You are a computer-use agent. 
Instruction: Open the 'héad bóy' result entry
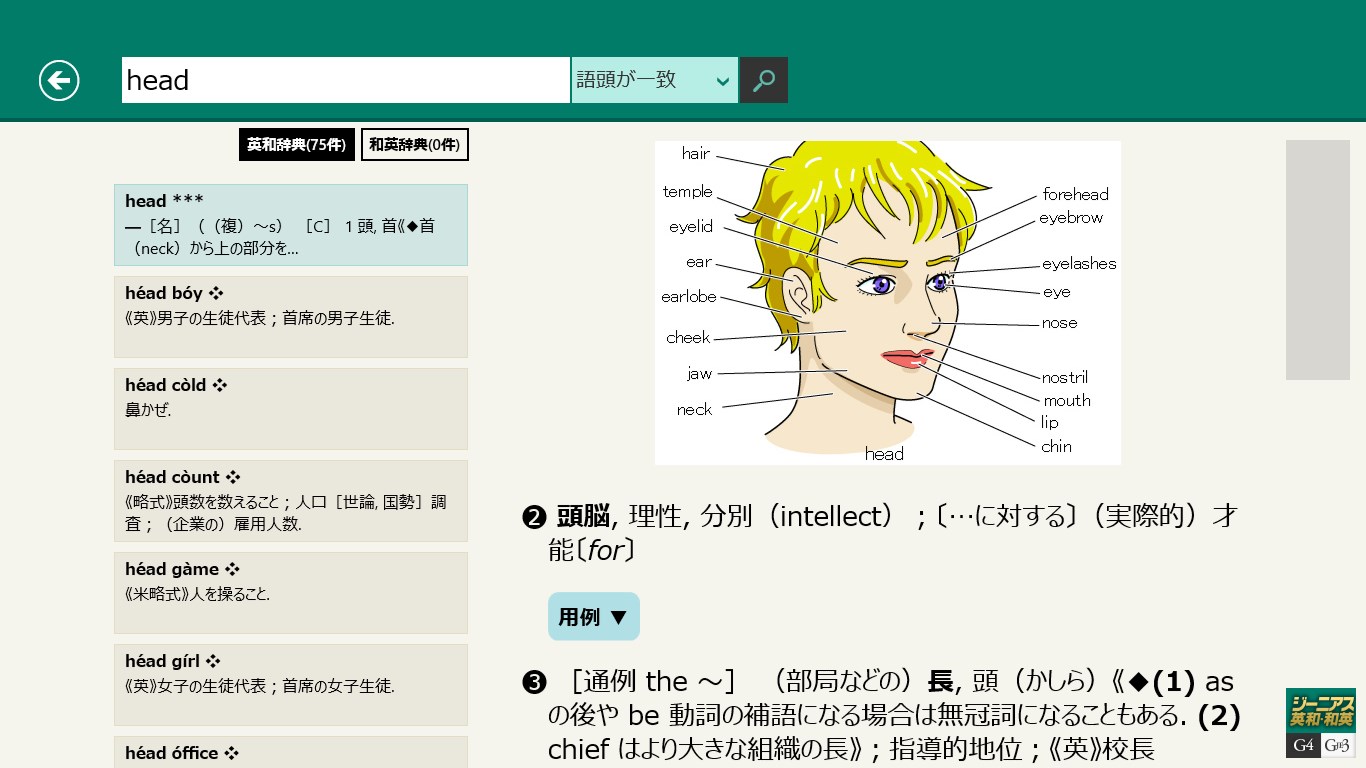[291, 317]
